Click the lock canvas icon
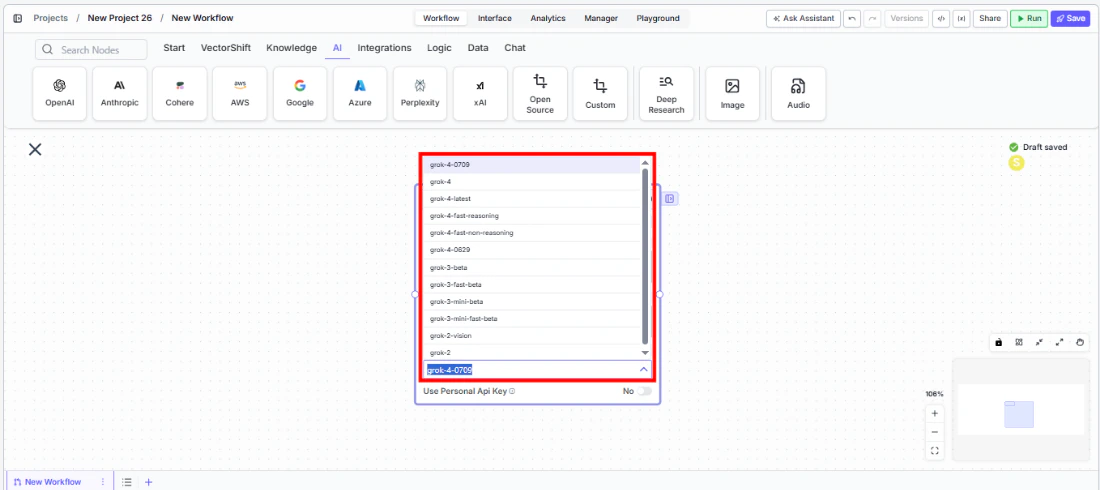Viewport: 1100px width, 490px height. 998,343
